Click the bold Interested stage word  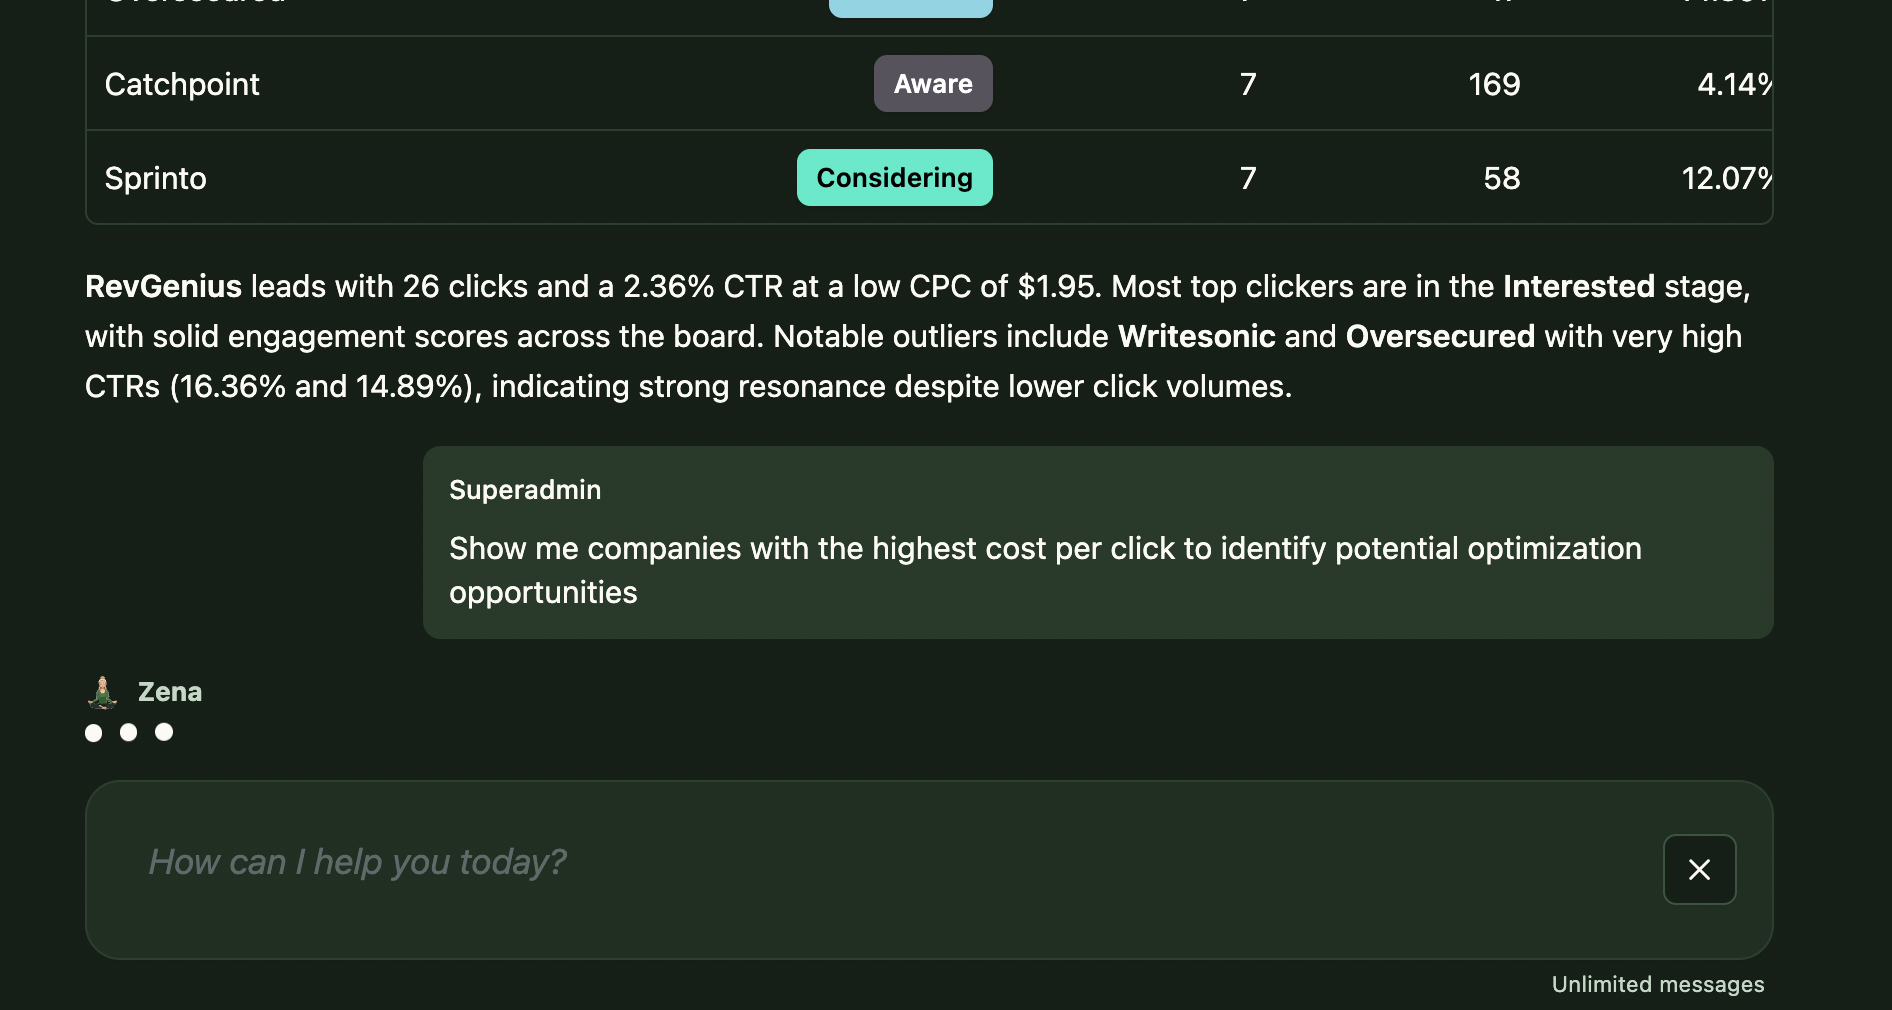coord(1578,287)
